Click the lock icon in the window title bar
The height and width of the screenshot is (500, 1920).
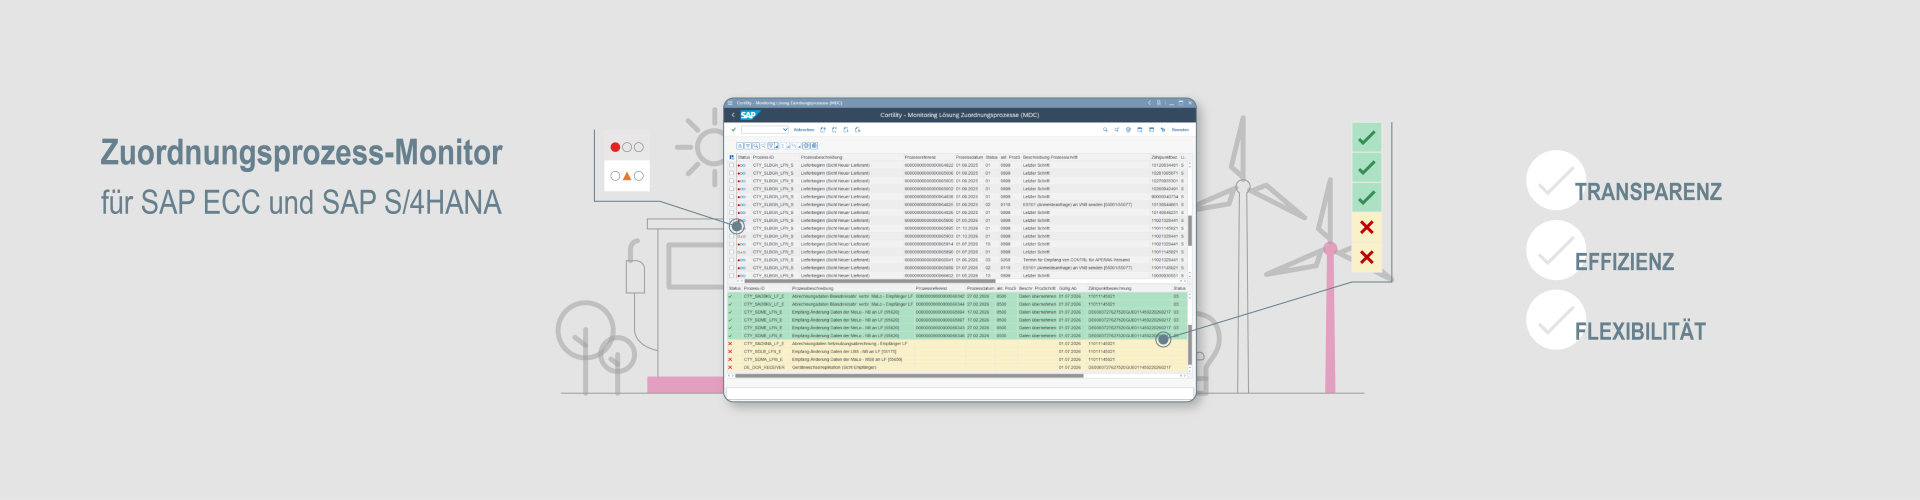point(1159,103)
